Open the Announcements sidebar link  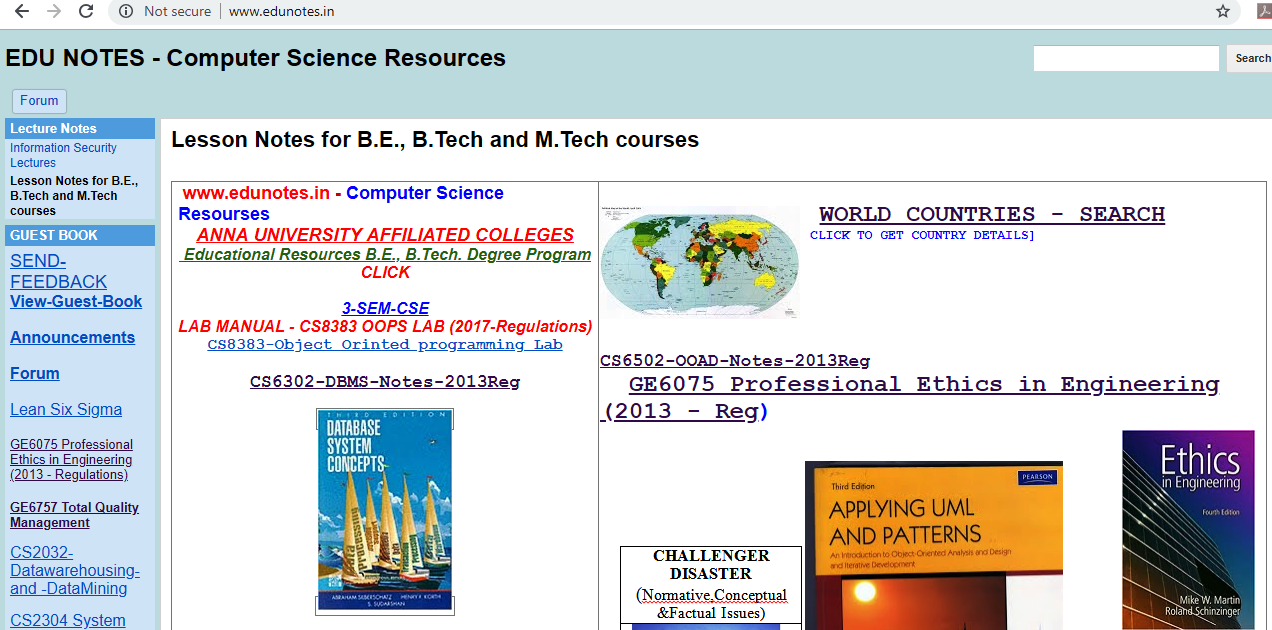coord(72,337)
